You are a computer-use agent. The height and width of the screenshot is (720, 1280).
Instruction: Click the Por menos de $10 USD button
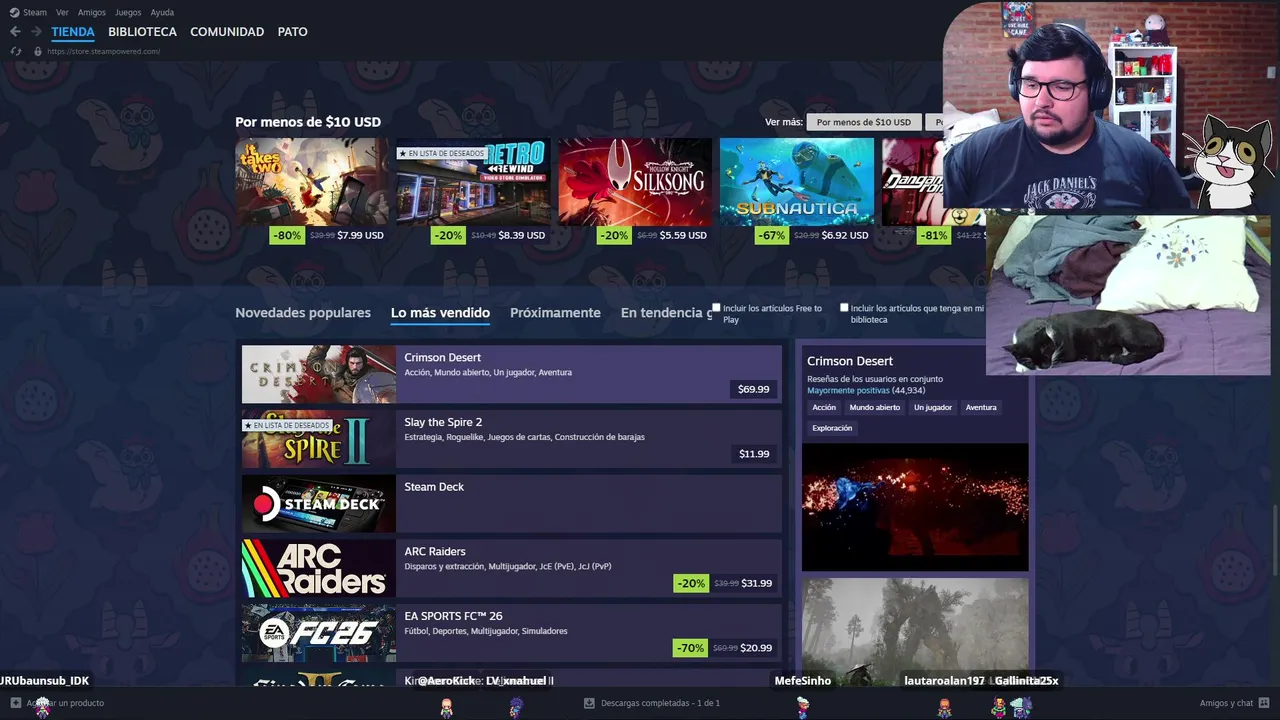tap(864, 122)
